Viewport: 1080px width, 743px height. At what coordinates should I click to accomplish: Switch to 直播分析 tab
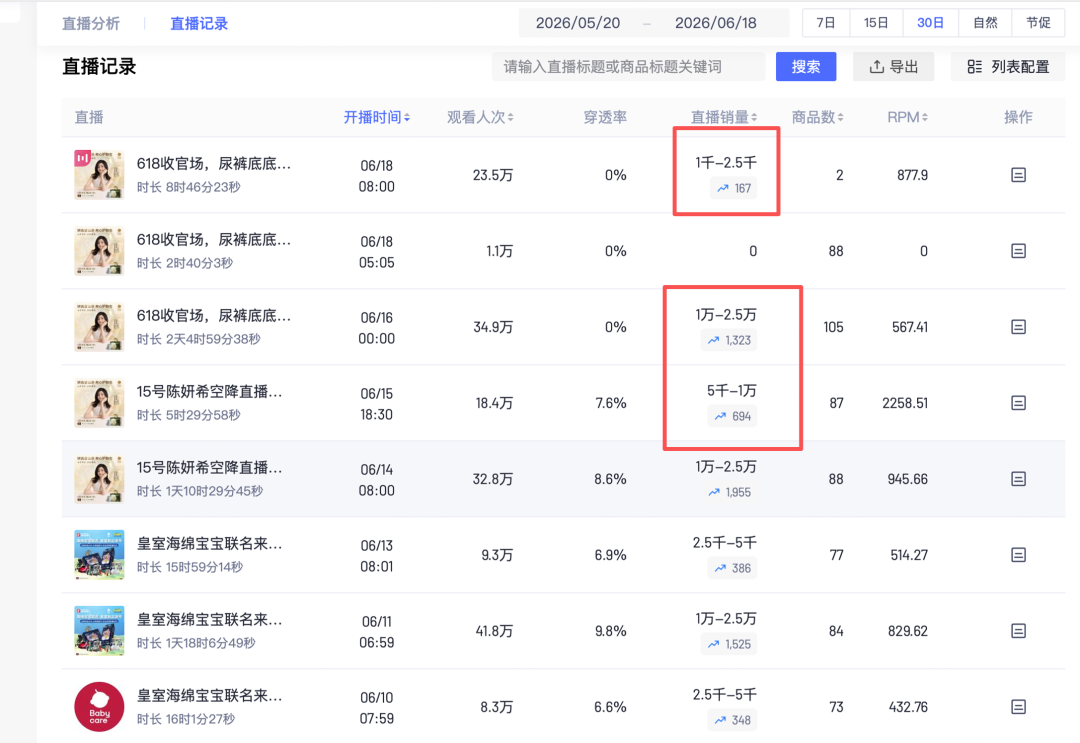91,23
